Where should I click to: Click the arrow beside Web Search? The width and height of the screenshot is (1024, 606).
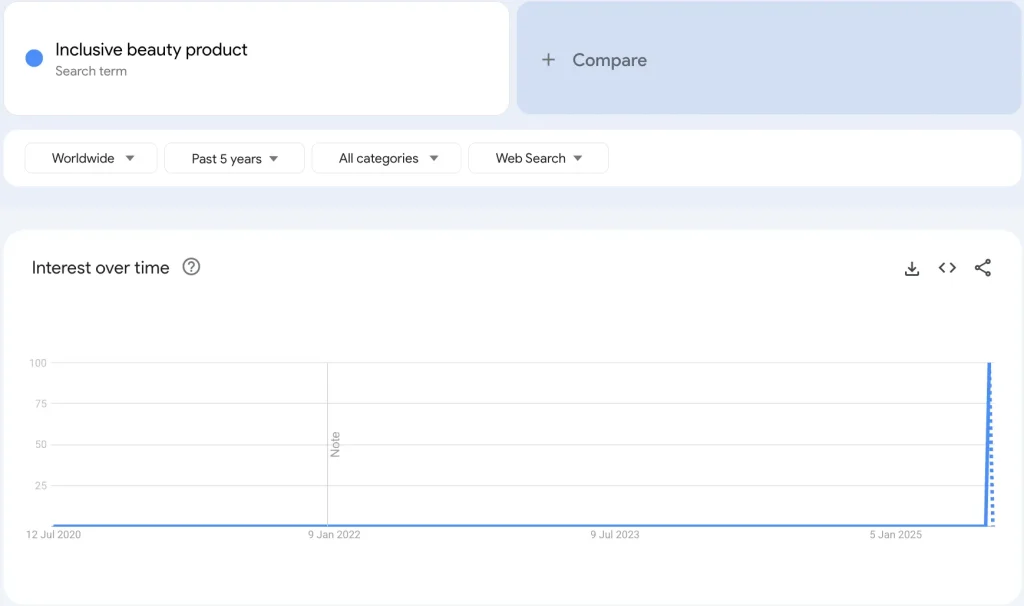coord(578,158)
